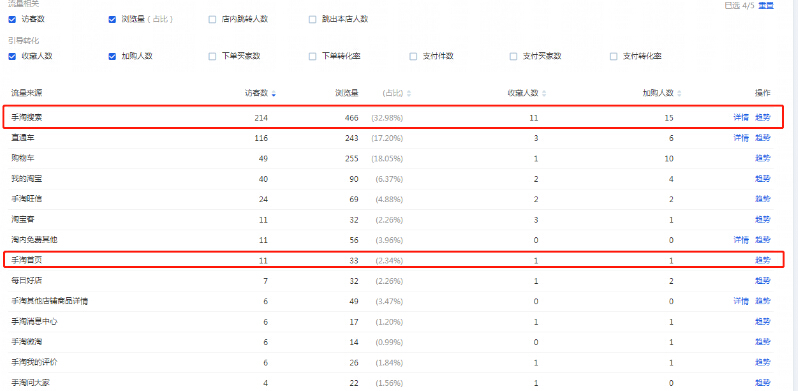
Task: Enable the 店内跳转人数 checkbox
Action: 212,20
